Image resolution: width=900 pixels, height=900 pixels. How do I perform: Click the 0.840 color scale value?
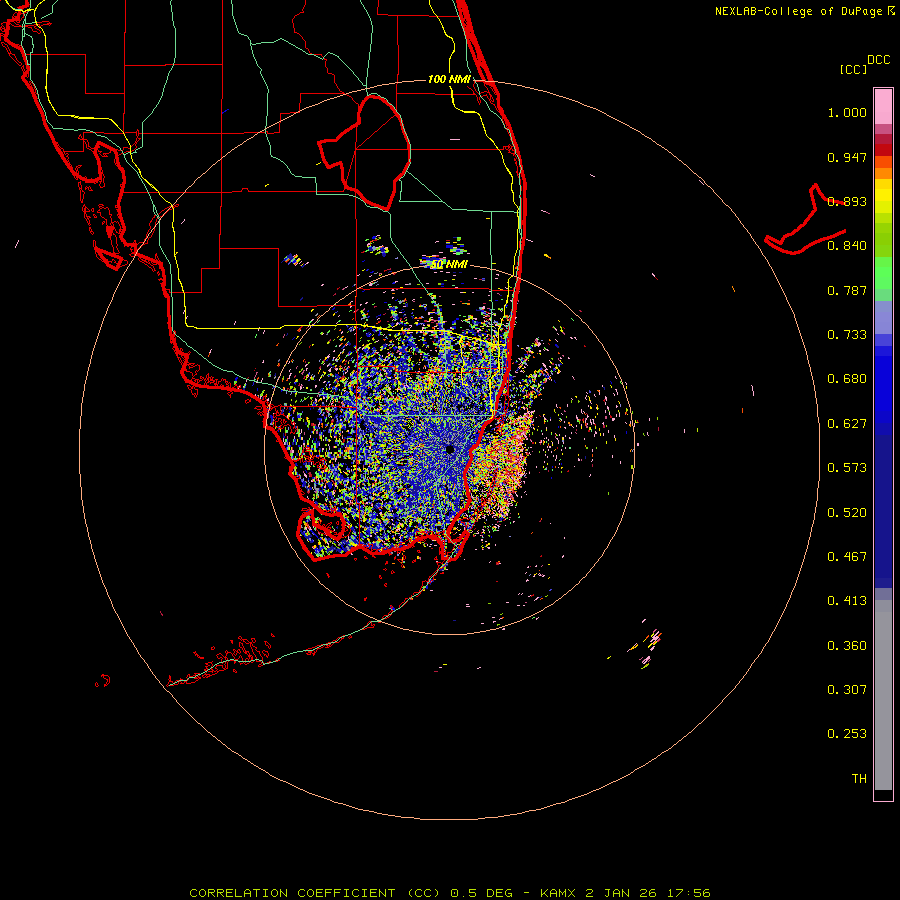pos(847,246)
